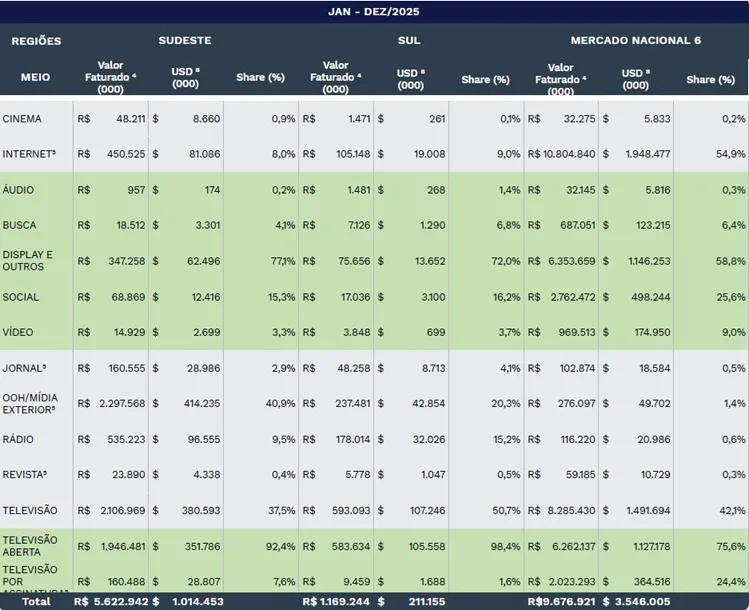Click the BUSCA row label

click(x=20, y=226)
